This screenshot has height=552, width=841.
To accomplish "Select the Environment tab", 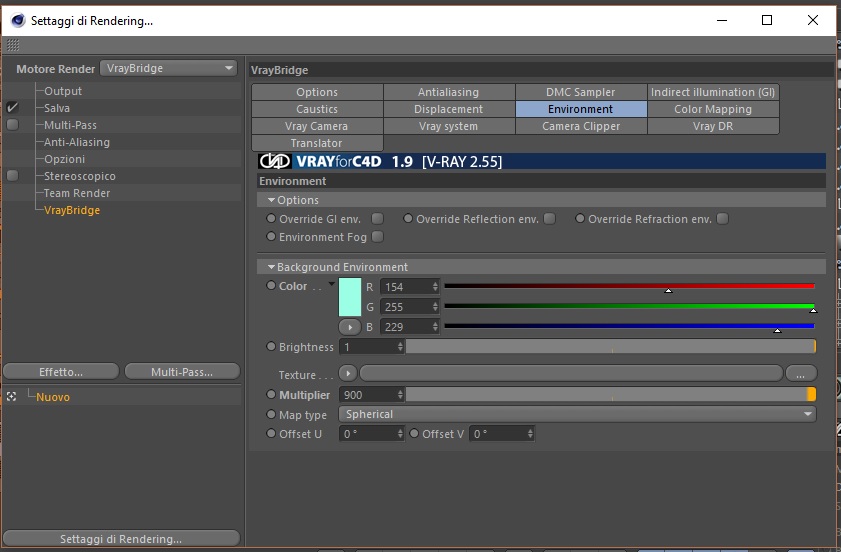I will (581, 109).
